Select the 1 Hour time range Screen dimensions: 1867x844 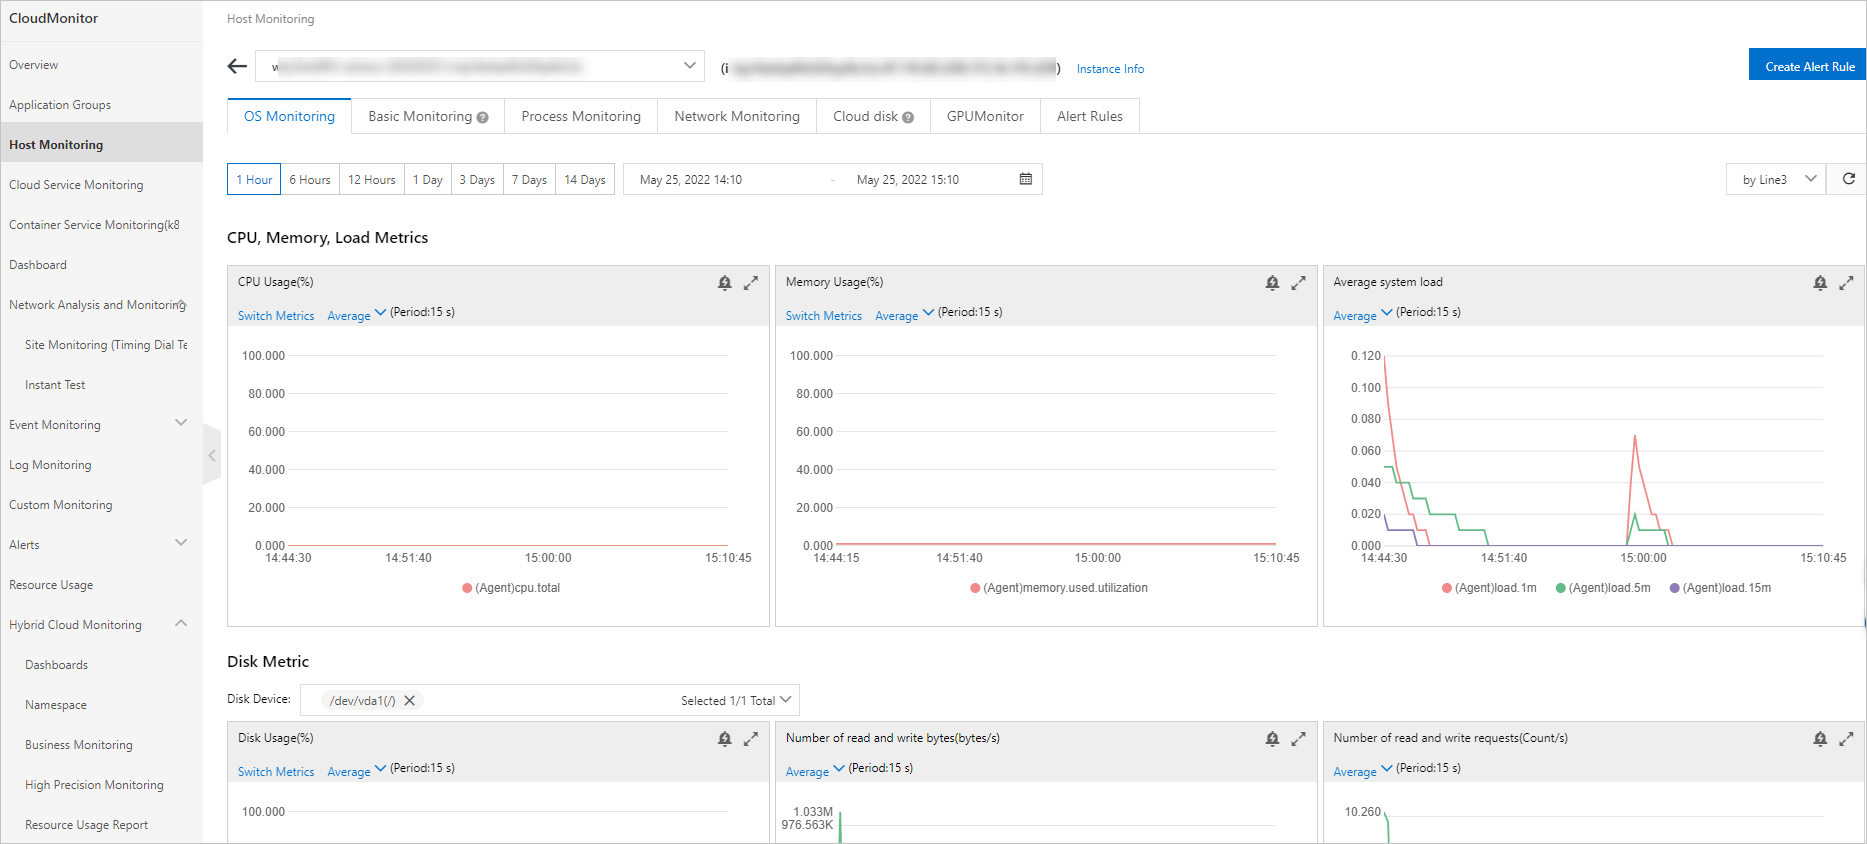tap(254, 179)
